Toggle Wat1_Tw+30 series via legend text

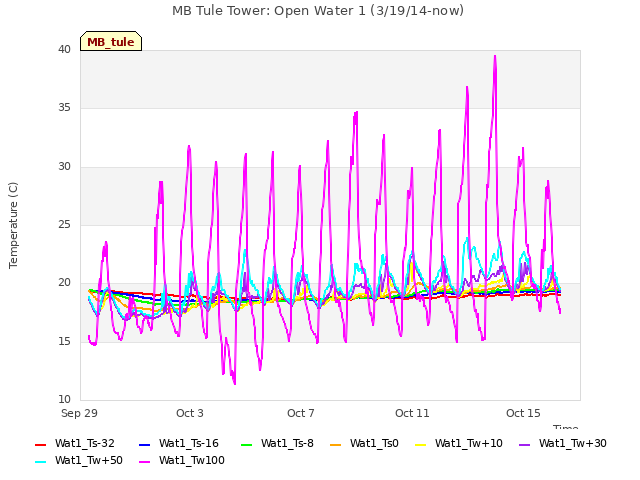point(573,444)
